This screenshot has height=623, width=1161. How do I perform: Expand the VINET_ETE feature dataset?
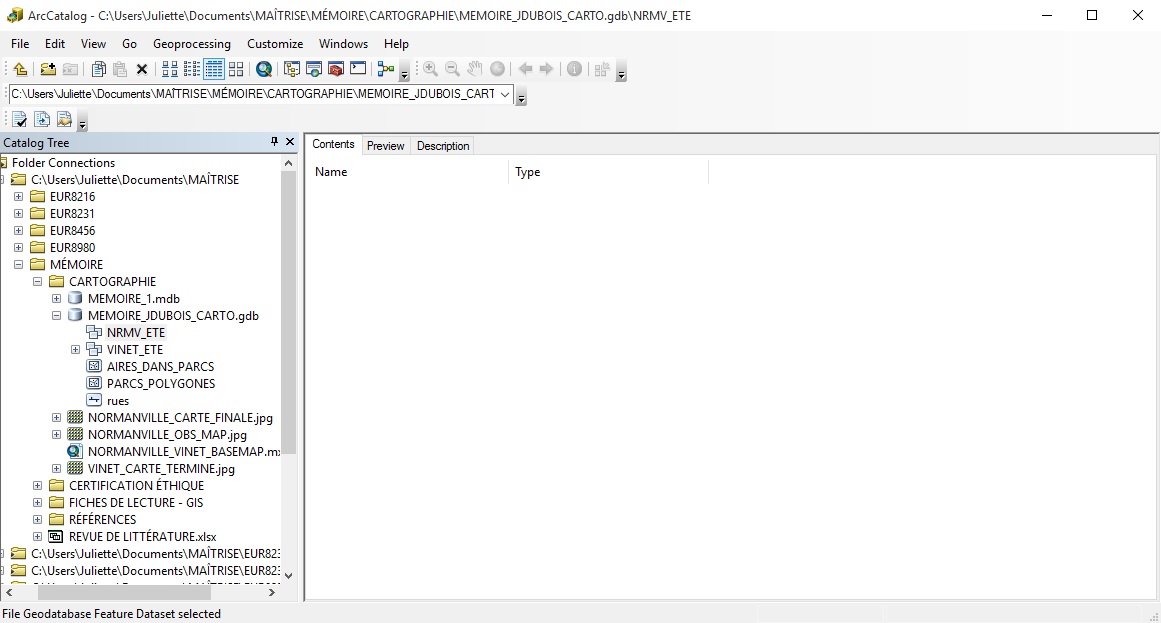76,349
